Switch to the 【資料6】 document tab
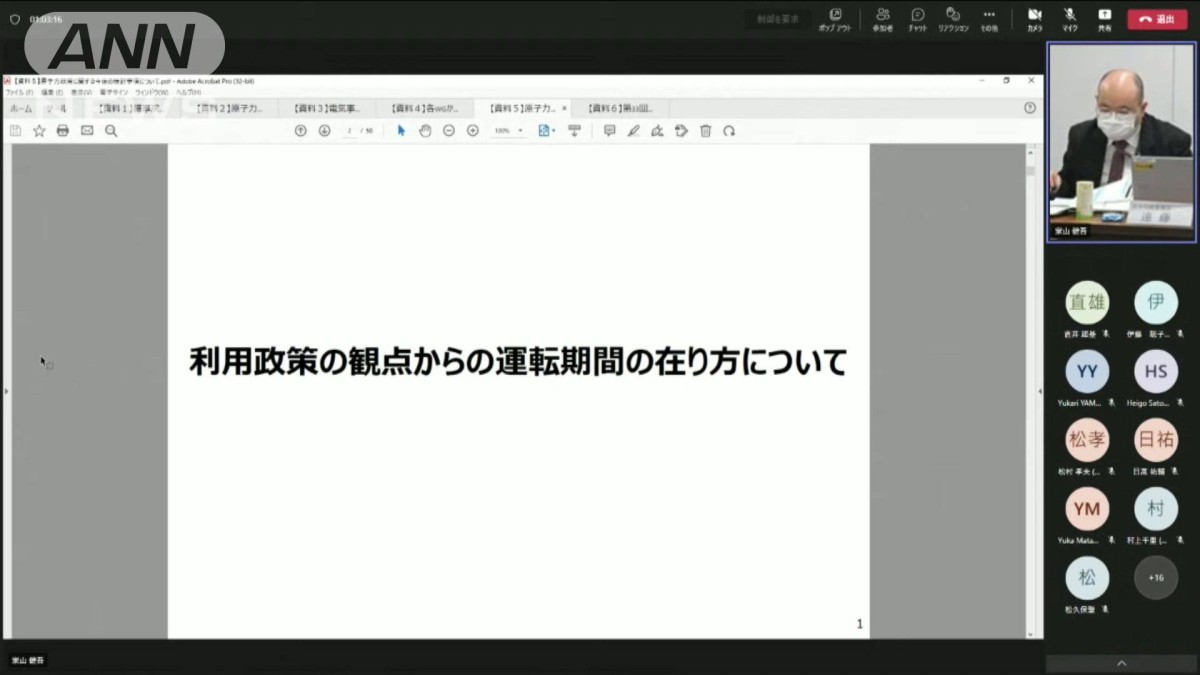This screenshot has height=675, width=1200. point(620,108)
